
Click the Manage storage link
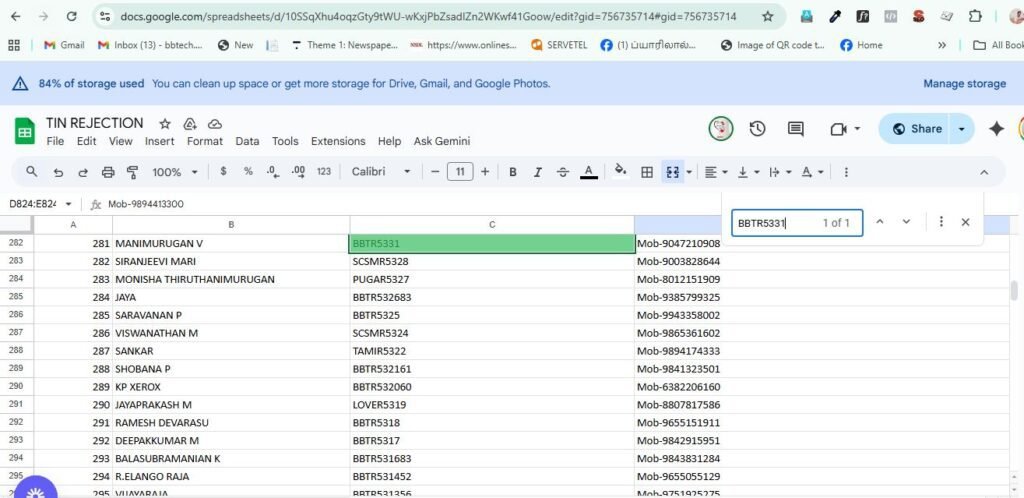[964, 84]
